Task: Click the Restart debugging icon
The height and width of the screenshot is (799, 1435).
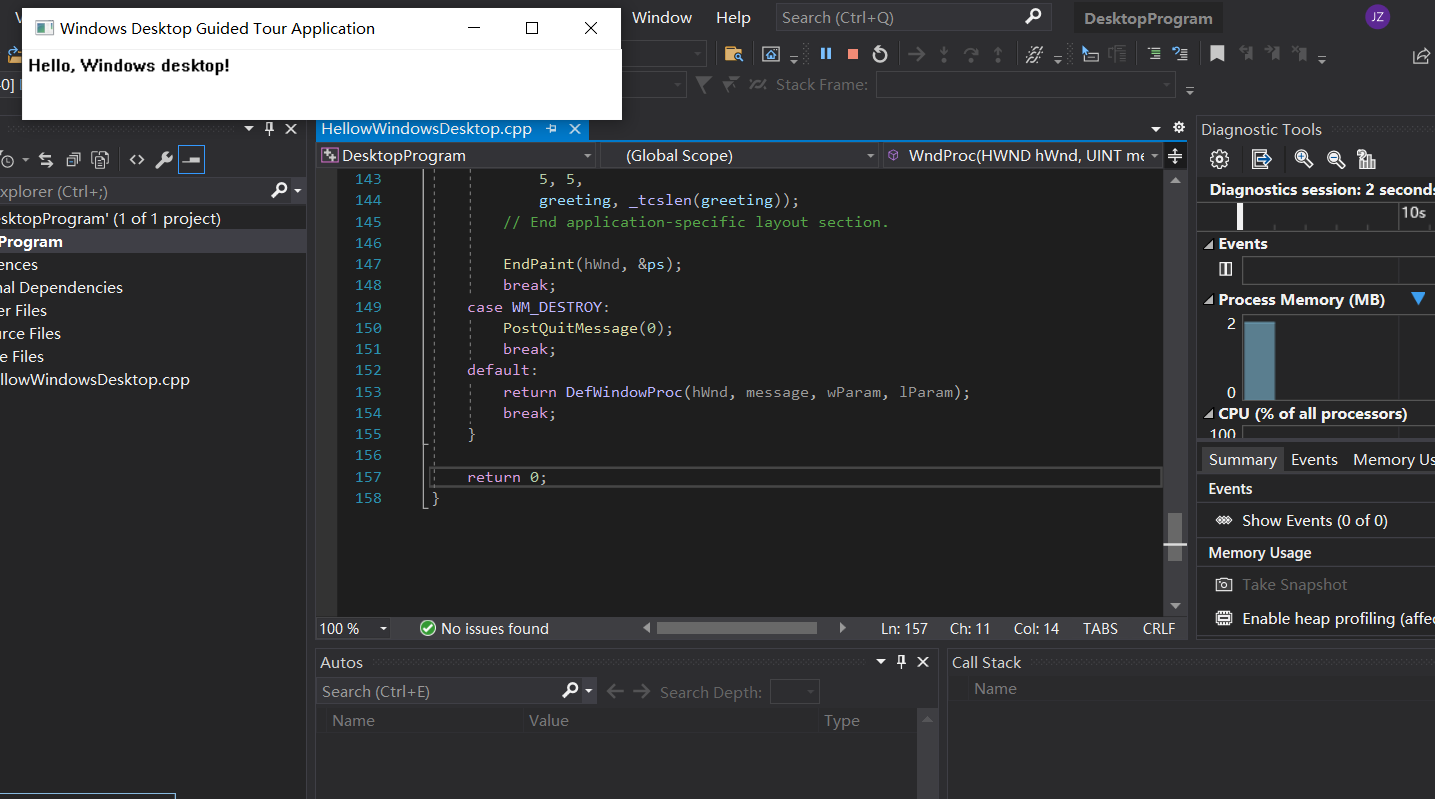Action: pyautogui.click(x=879, y=53)
